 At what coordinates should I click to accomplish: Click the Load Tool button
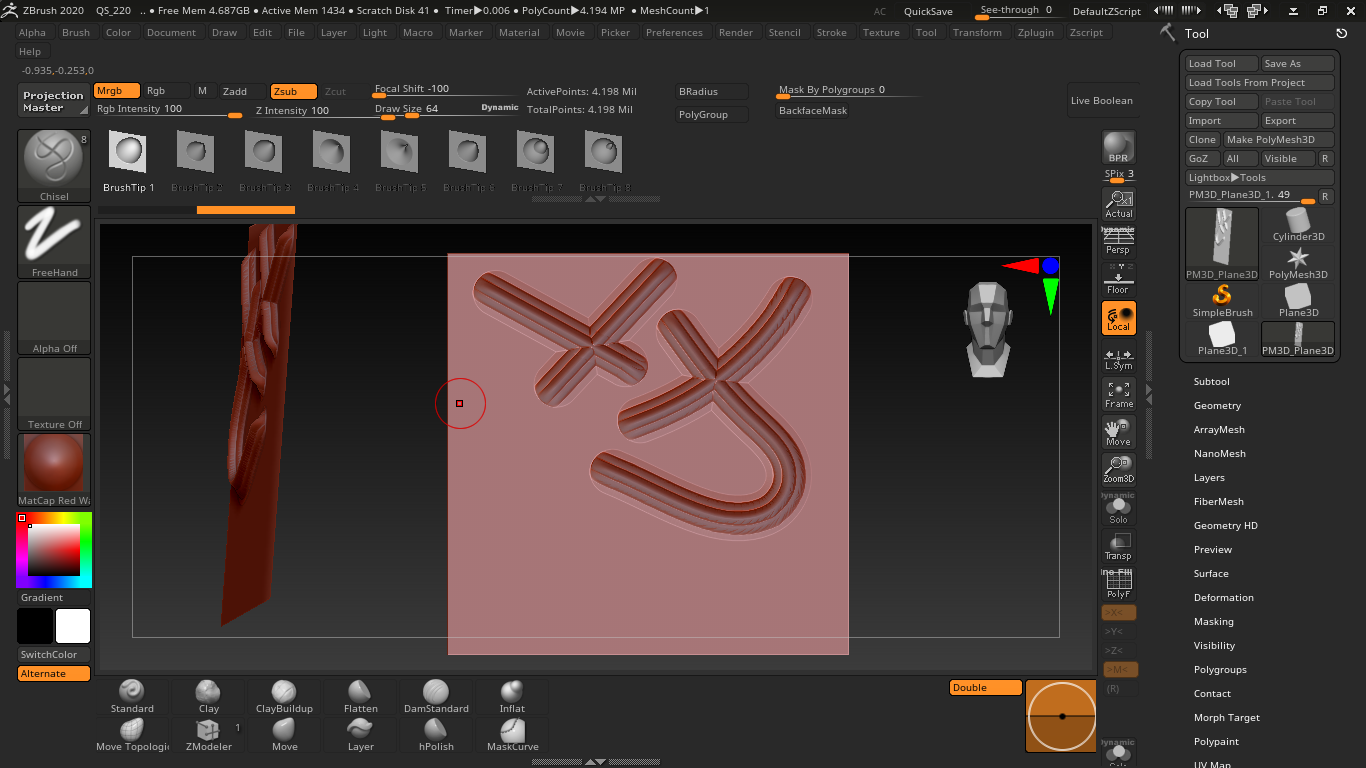click(x=1220, y=64)
